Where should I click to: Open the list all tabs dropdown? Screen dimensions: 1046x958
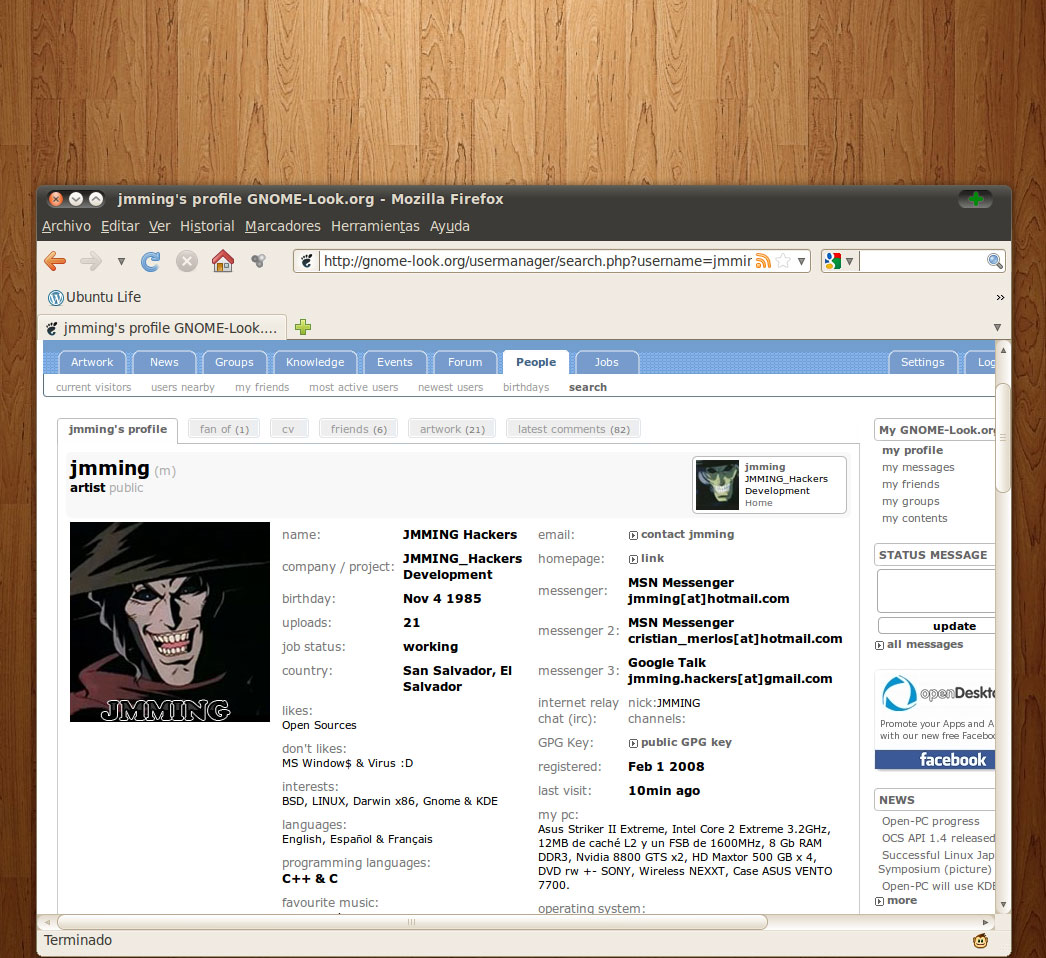[997, 328]
